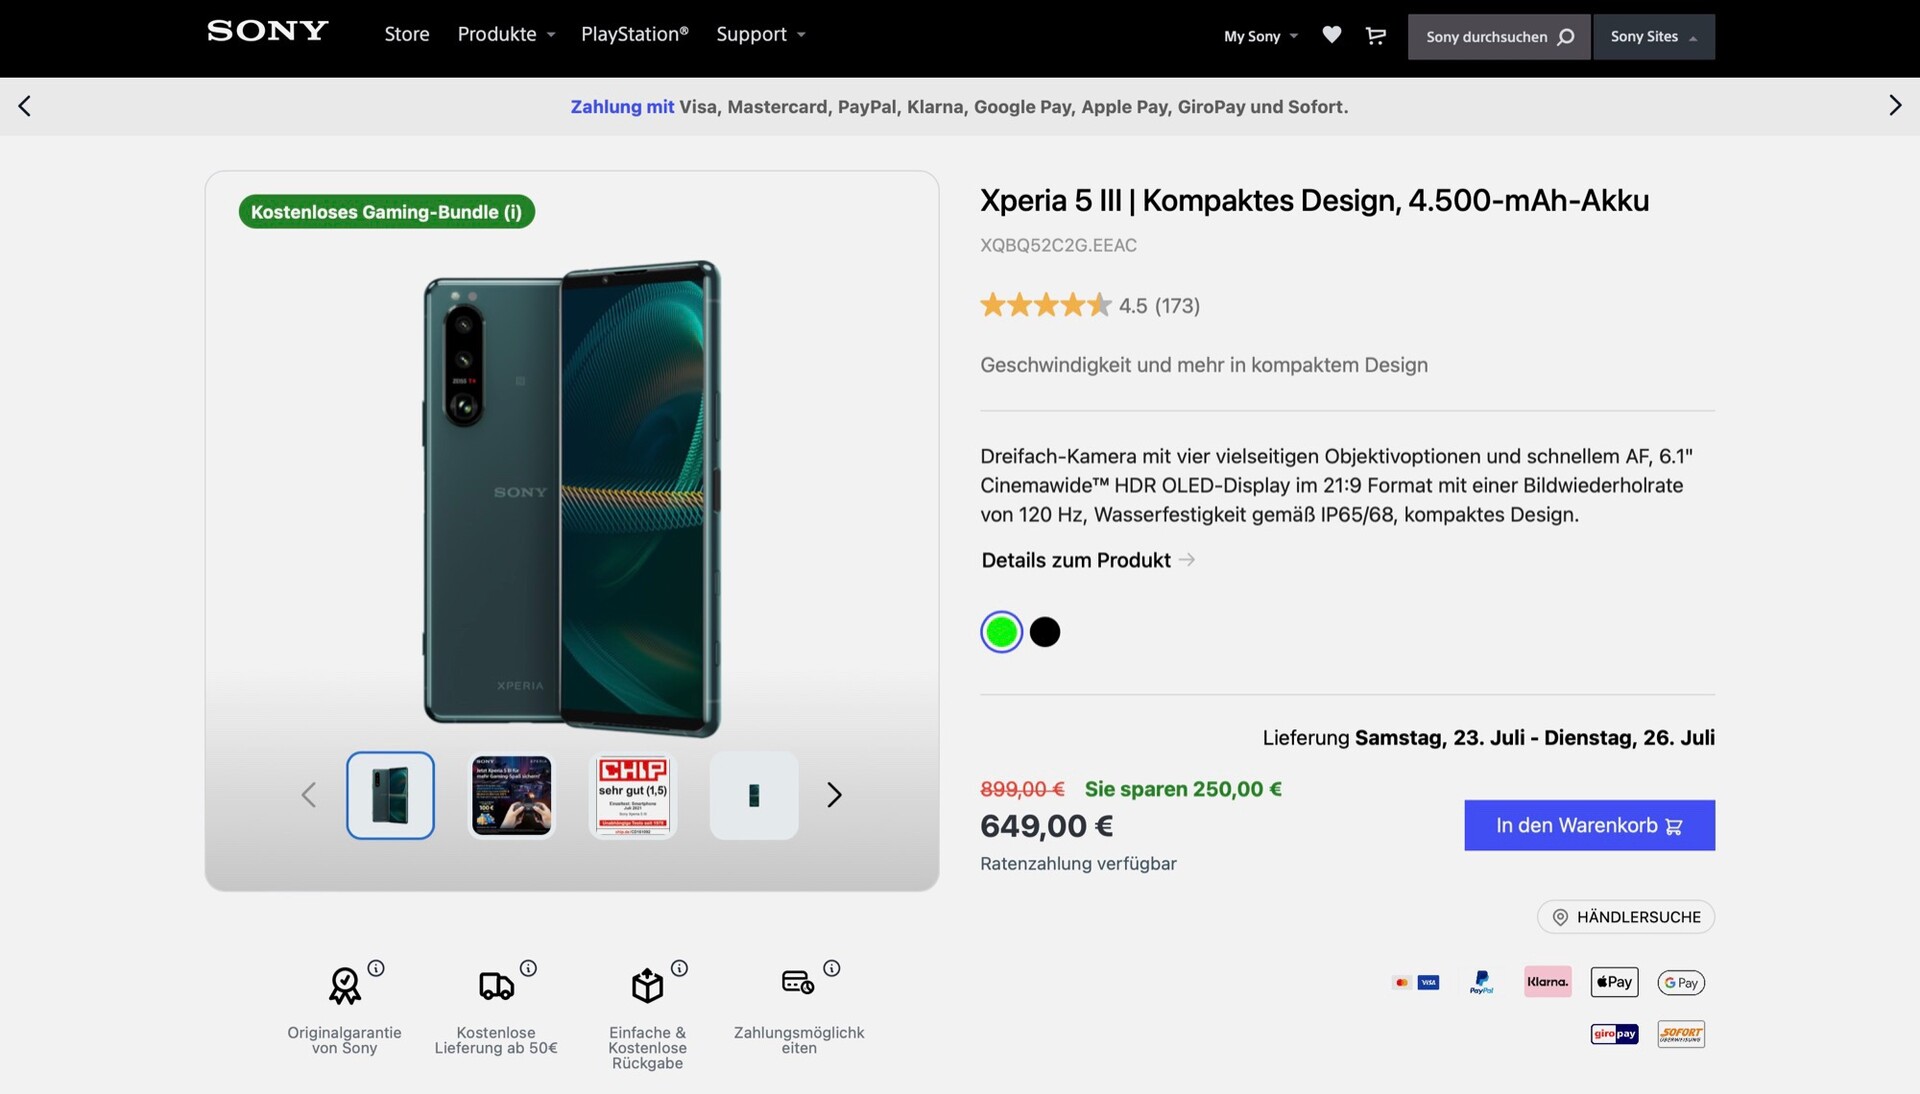Open the My Sony dropdown
1920x1094 pixels.
(x=1260, y=36)
